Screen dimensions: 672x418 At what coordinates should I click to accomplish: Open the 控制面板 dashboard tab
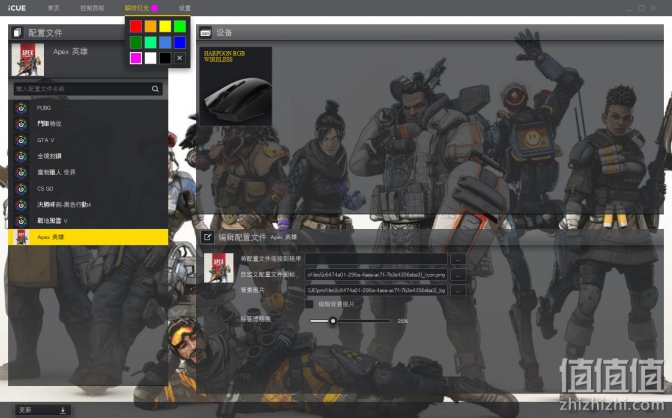pos(92,8)
